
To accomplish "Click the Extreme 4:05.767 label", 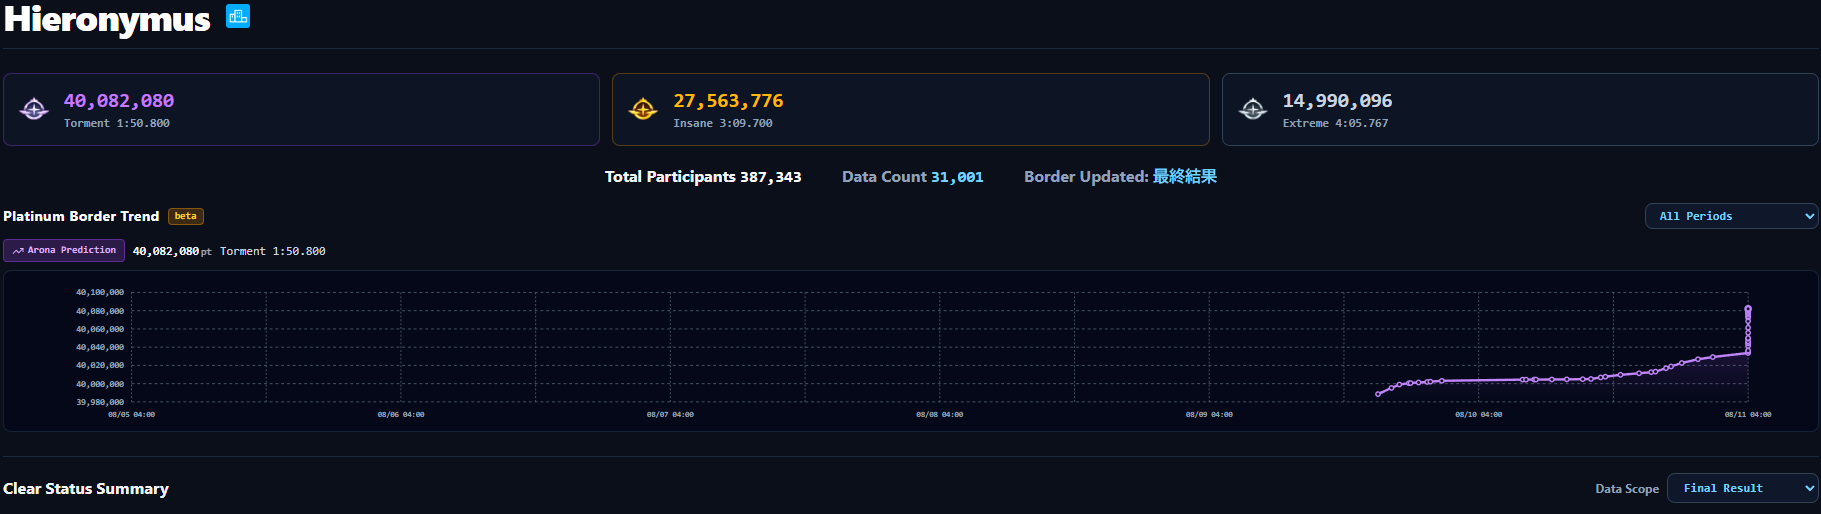I will pos(1335,123).
